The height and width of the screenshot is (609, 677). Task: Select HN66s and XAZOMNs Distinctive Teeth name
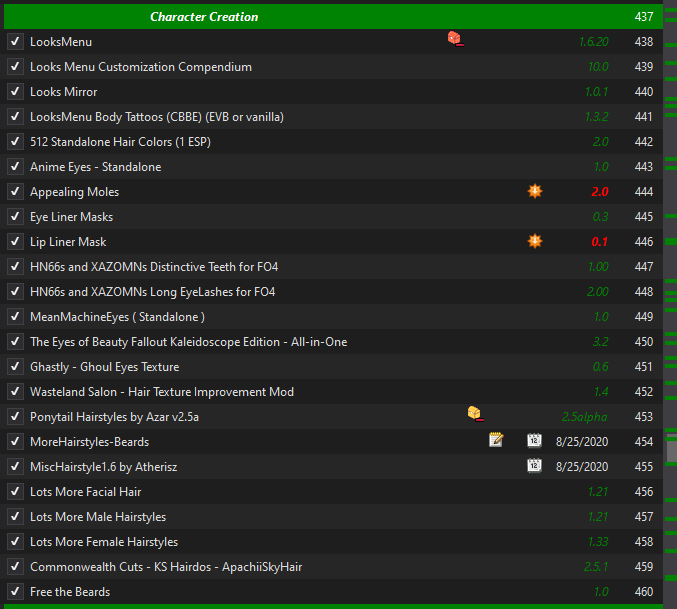coord(154,267)
